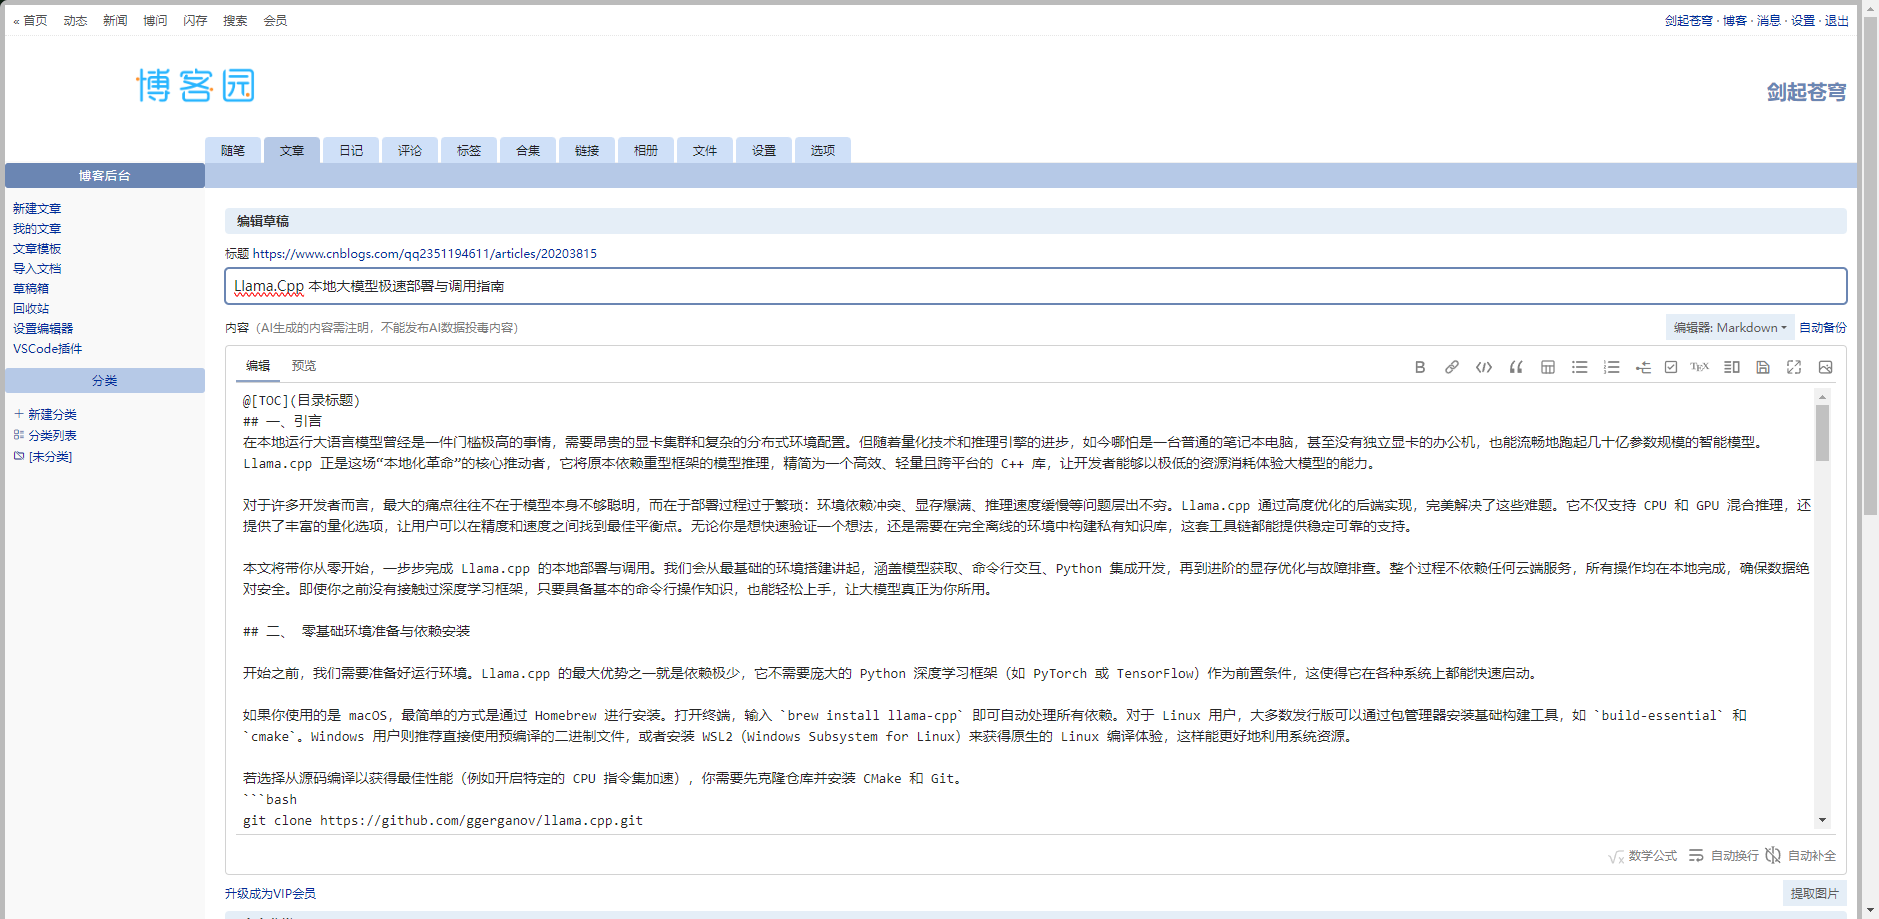Viewport: 1879px width, 919px height.
Task: Create a numbered ordered list
Action: (1611, 367)
